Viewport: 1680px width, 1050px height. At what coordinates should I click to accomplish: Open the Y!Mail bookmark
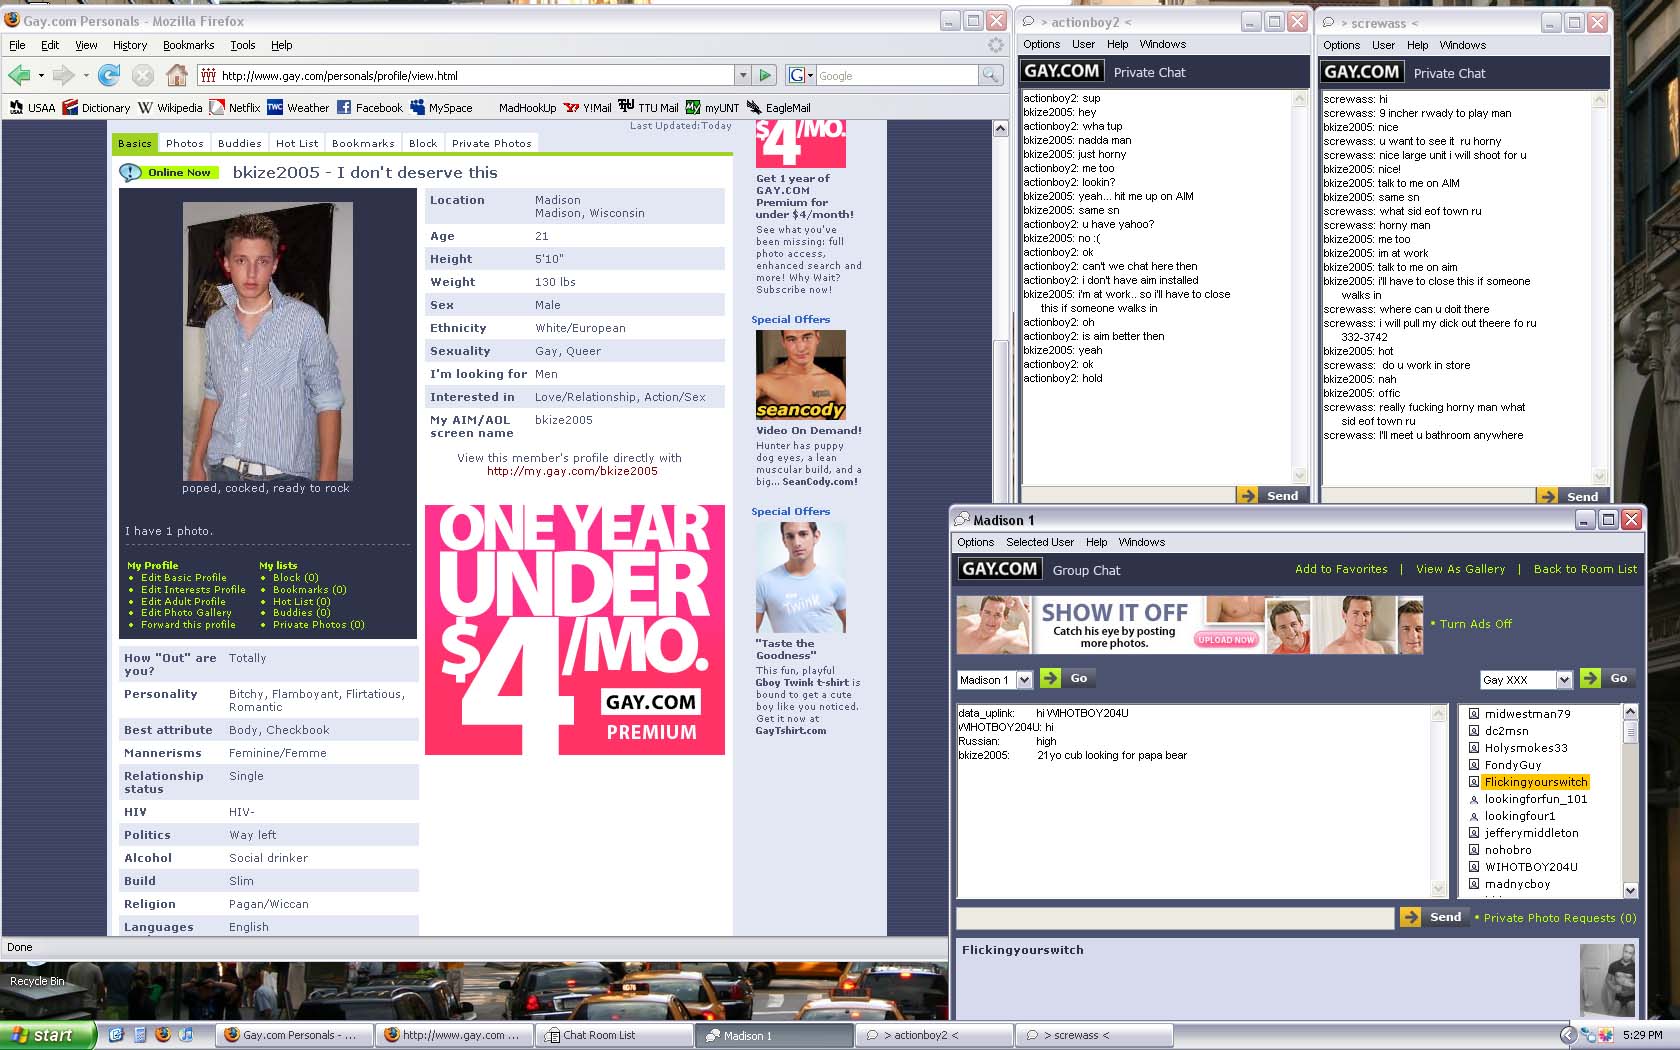click(588, 107)
